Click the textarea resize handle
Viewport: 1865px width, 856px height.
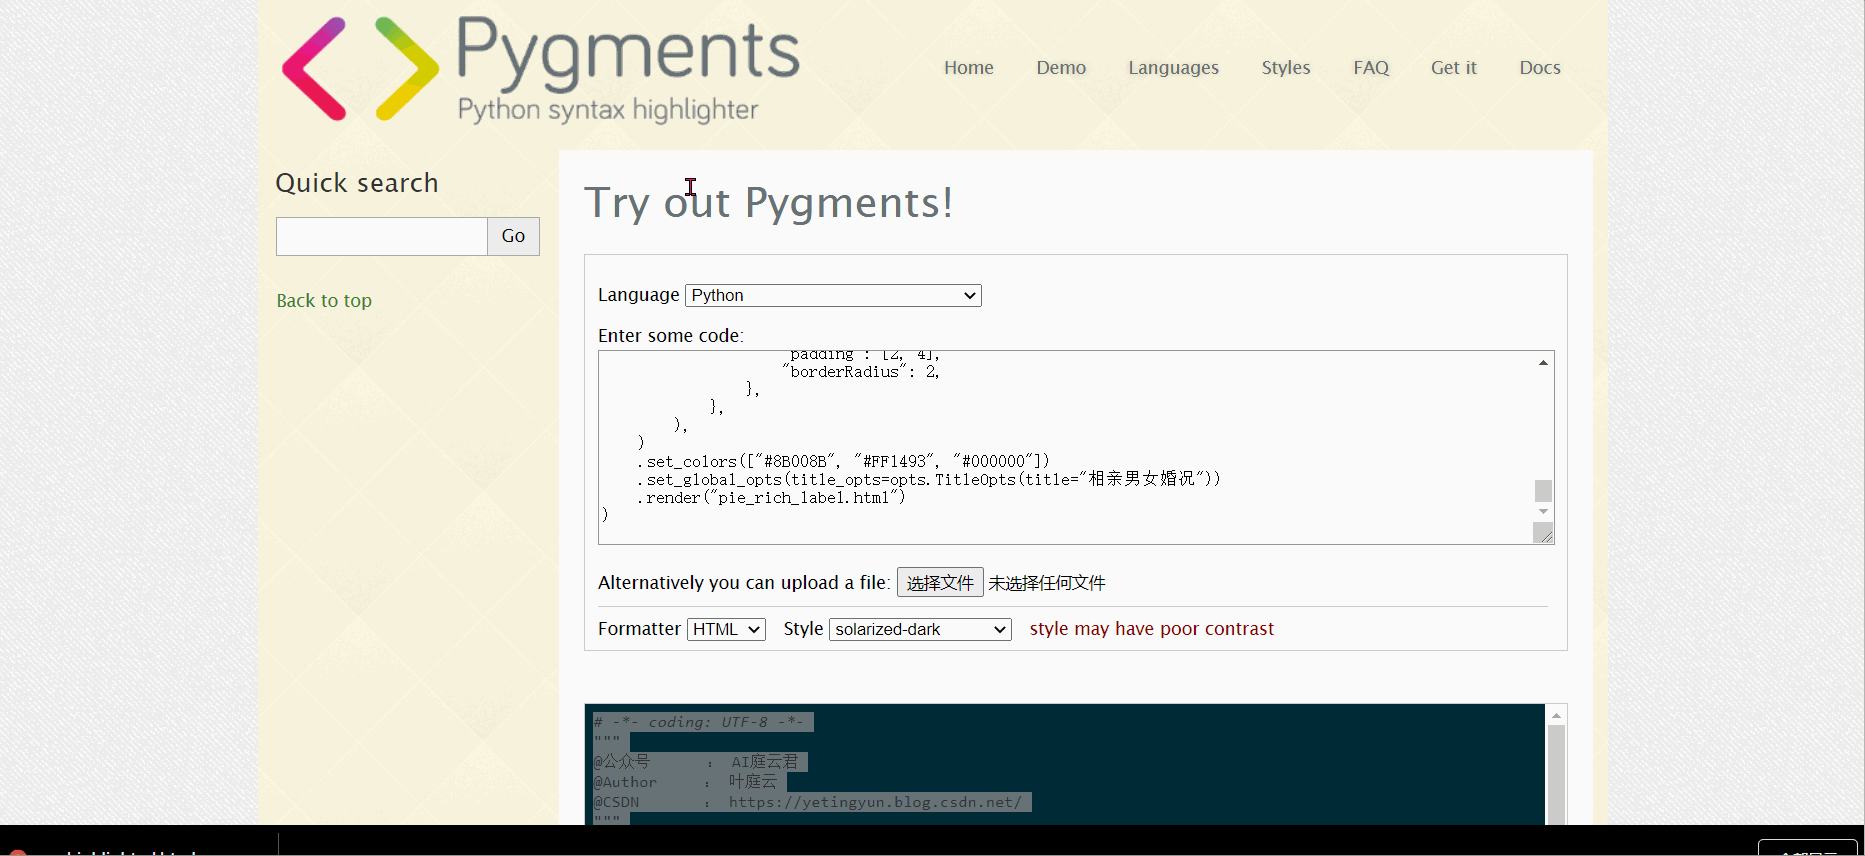pyautogui.click(x=1545, y=535)
